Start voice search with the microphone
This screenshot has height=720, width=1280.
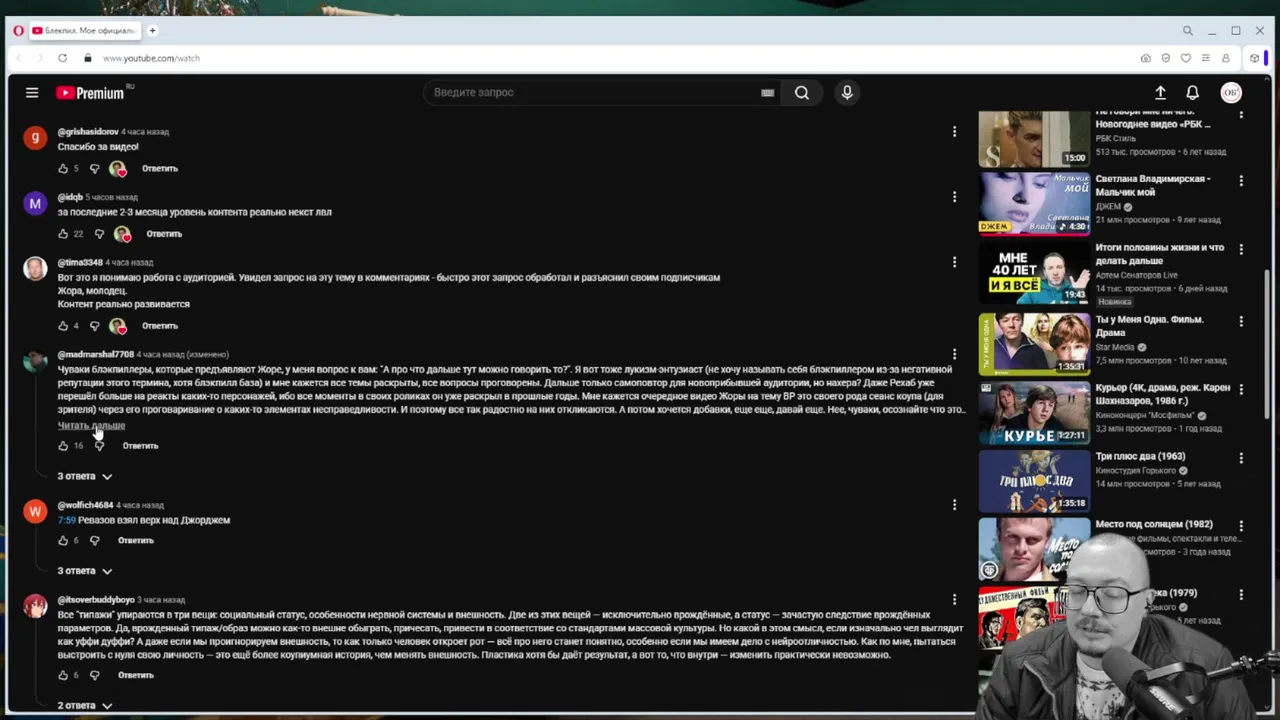point(847,93)
